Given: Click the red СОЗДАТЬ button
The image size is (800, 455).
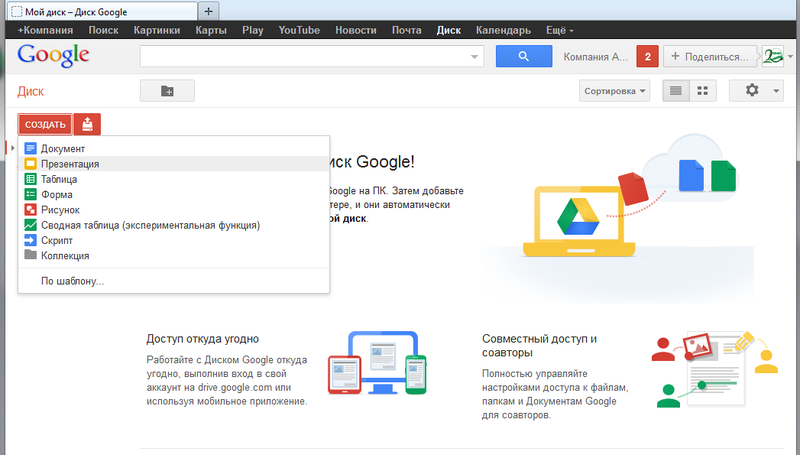Looking at the screenshot, I should pos(45,124).
